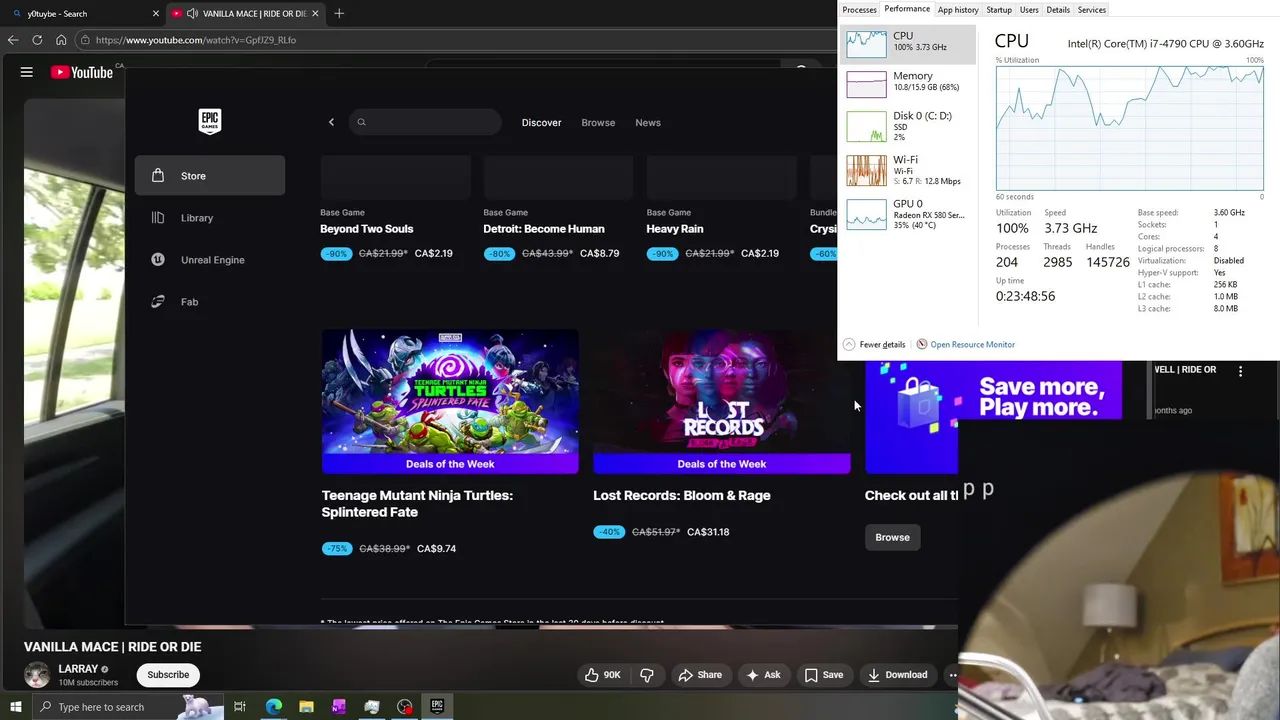The image size is (1280, 720).
Task: Open the Save more Play more banner
Action: pos(993,390)
